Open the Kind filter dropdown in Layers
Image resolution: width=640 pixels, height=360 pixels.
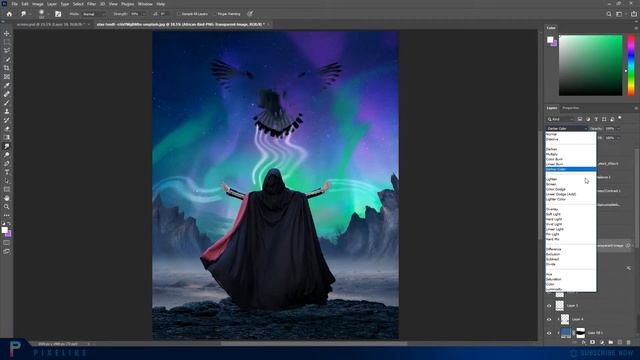[560, 119]
